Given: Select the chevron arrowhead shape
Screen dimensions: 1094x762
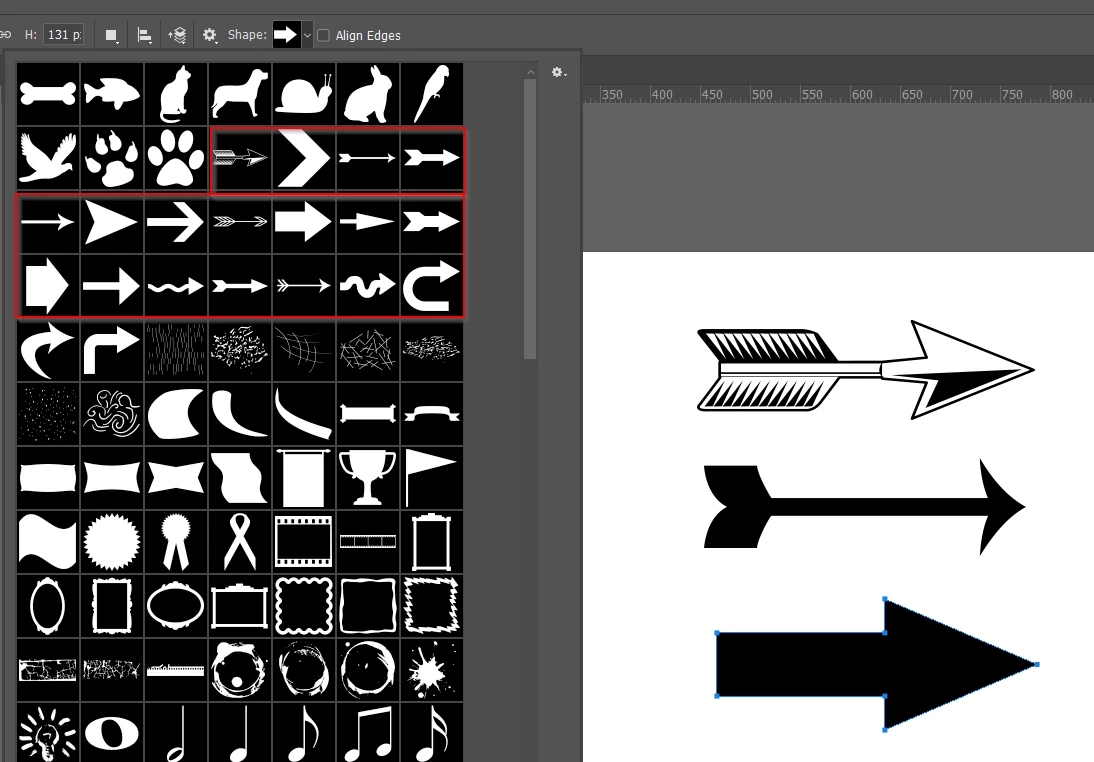Looking at the screenshot, I should tap(304, 158).
